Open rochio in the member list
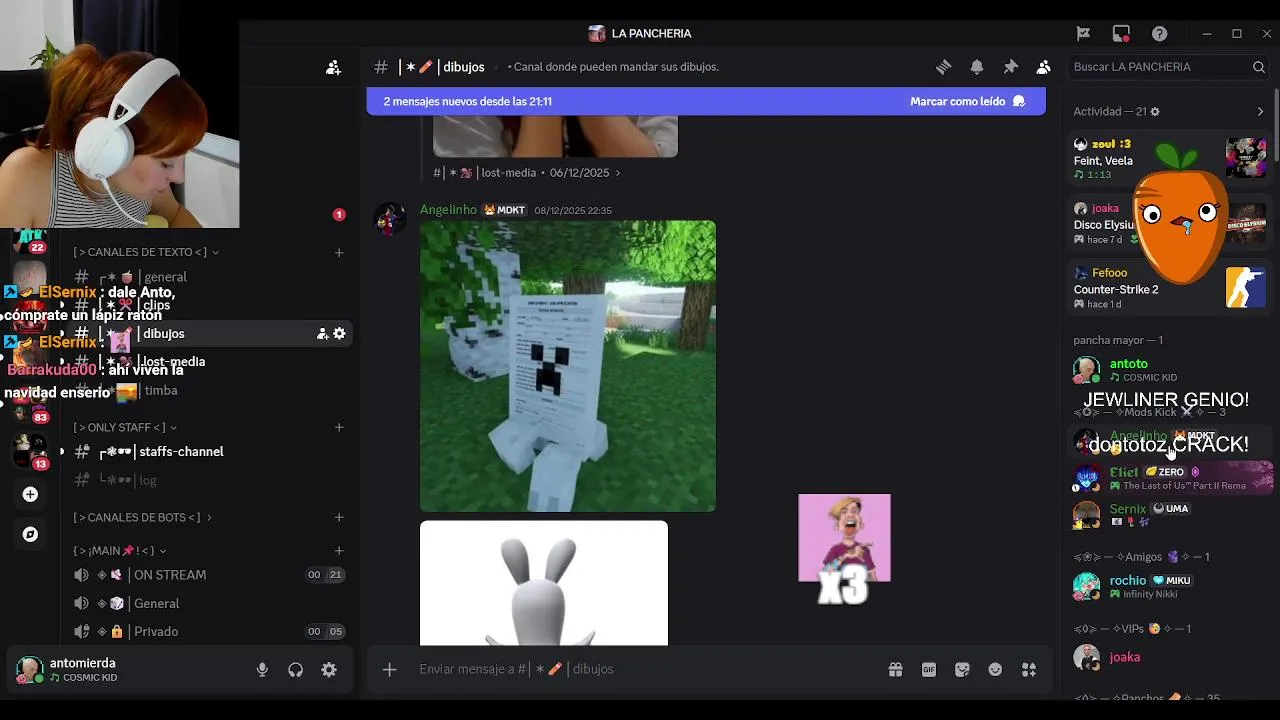This screenshot has width=1280, height=720. (x=1170, y=586)
